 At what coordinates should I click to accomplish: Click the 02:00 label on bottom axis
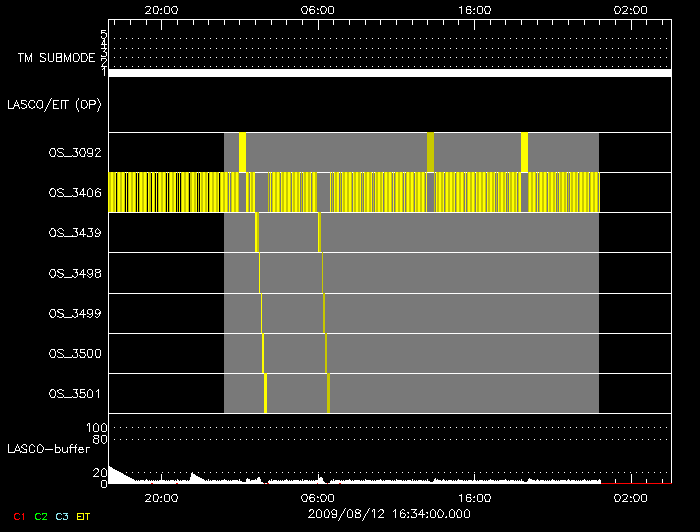[629, 497]
